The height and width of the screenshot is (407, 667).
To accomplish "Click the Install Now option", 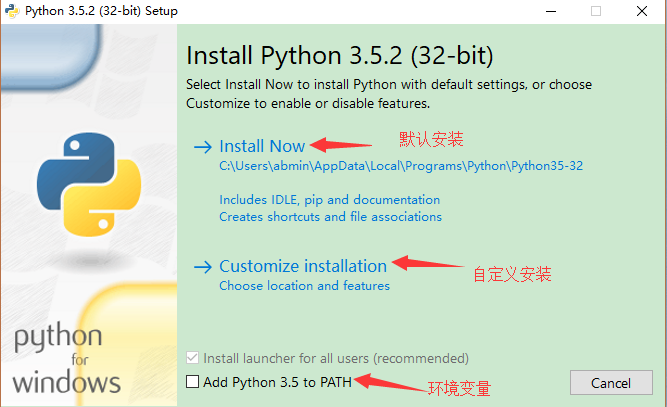I will click(262, 146).
